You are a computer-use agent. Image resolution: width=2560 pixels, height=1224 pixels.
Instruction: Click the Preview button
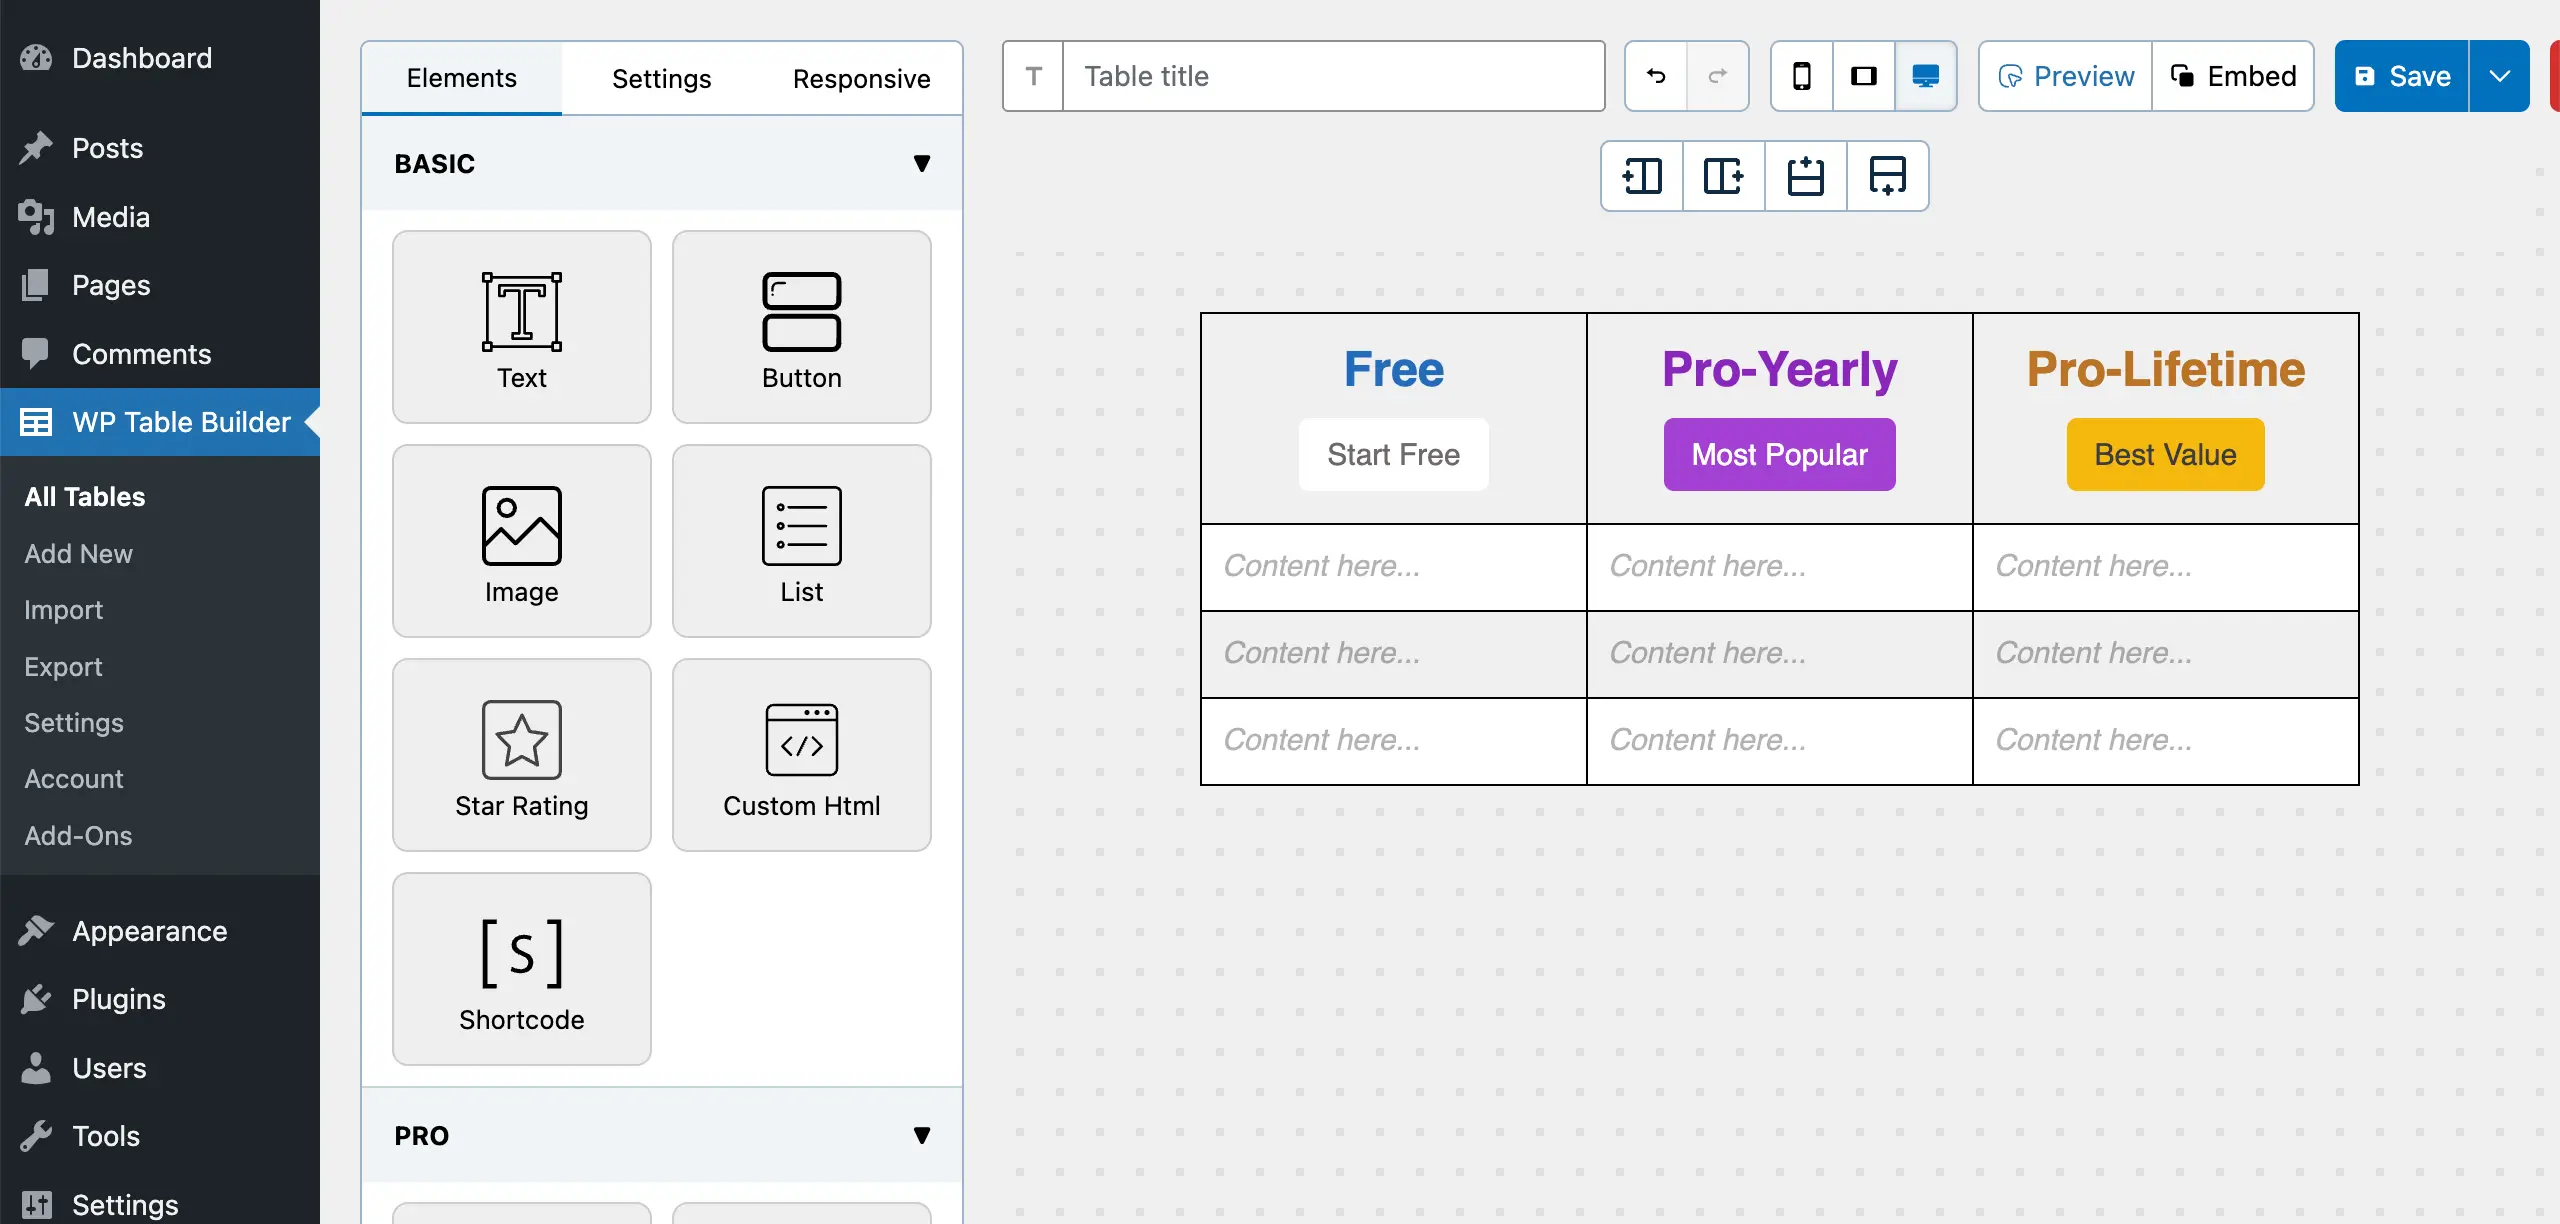(x=2065, y=76)
